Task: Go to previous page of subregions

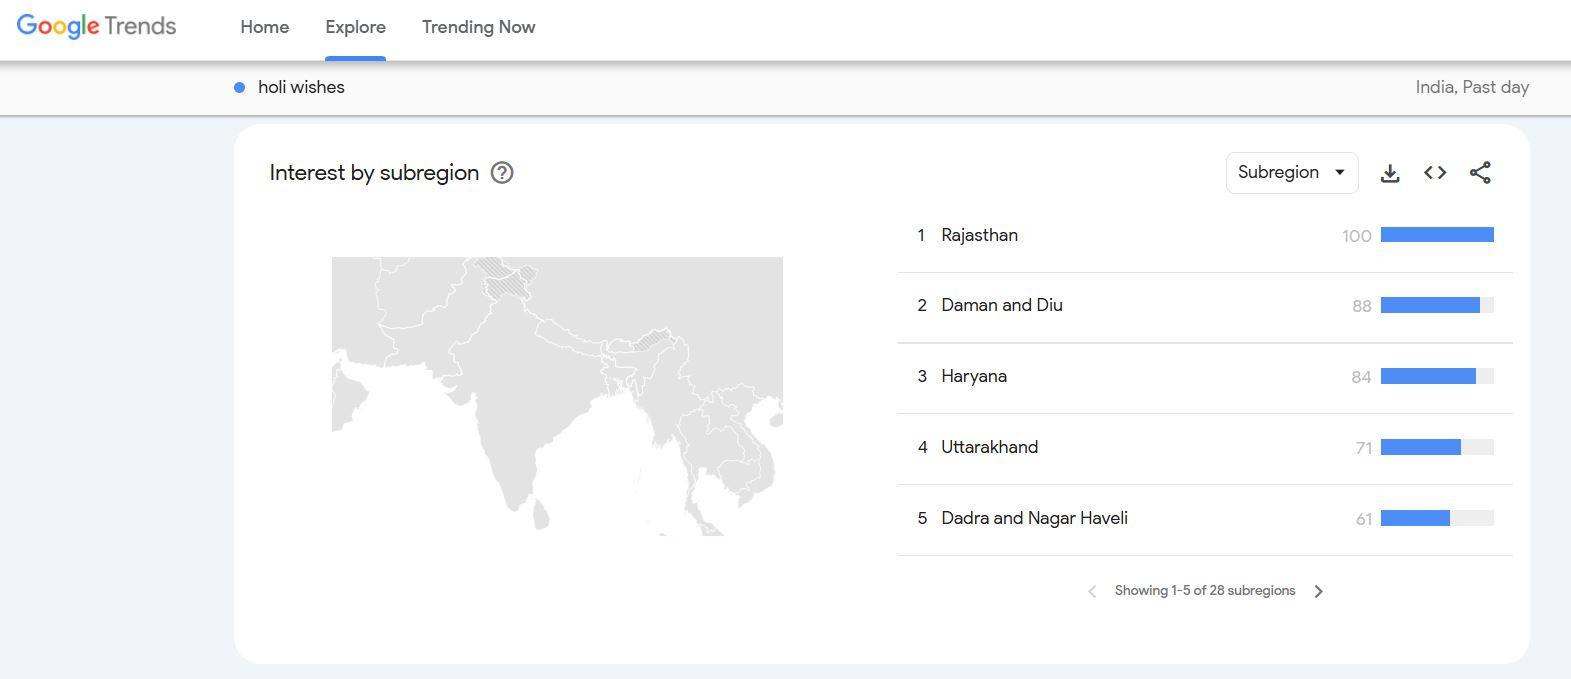Action: click(1092, 591)
